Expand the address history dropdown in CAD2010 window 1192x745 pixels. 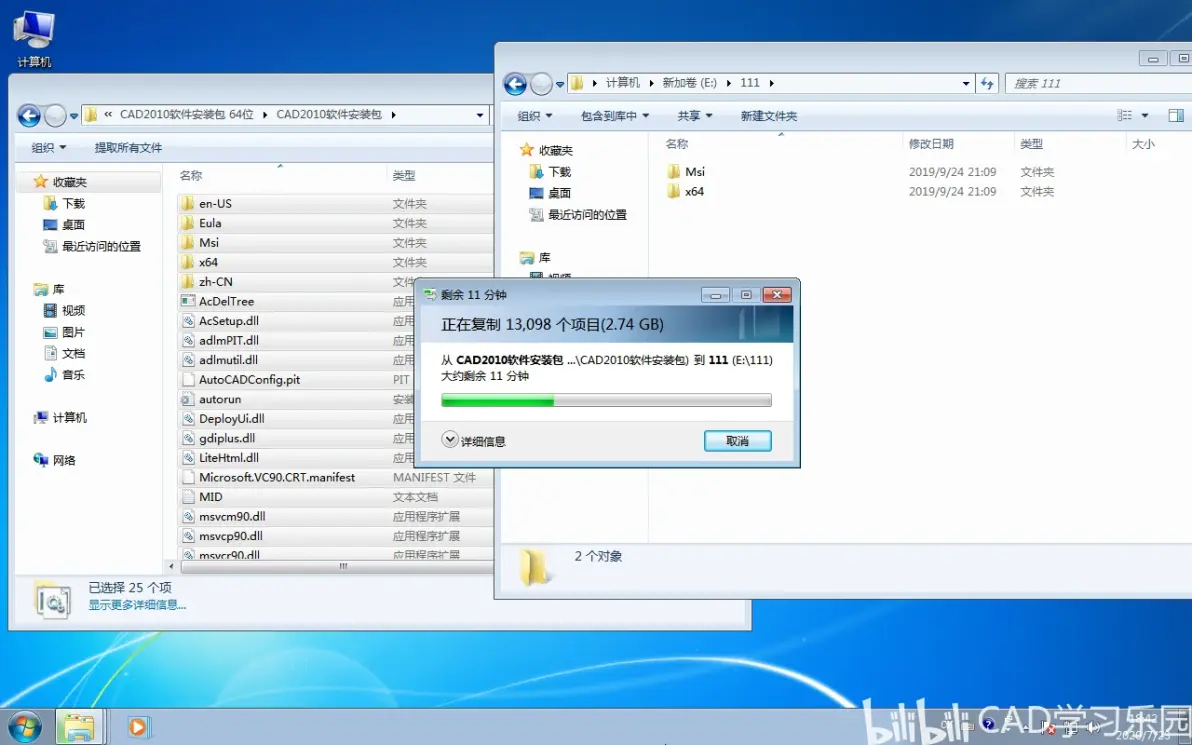480,116
